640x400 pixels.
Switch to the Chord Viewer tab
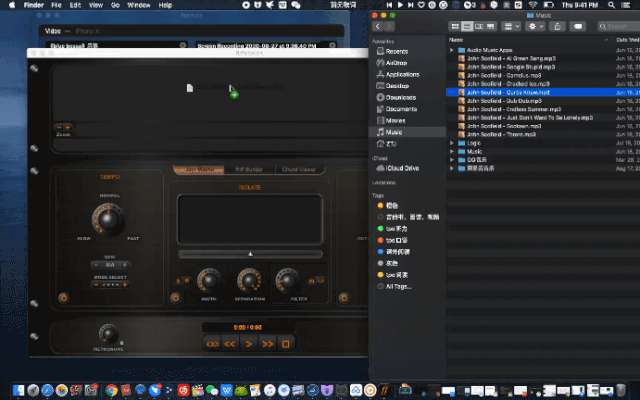299,169
